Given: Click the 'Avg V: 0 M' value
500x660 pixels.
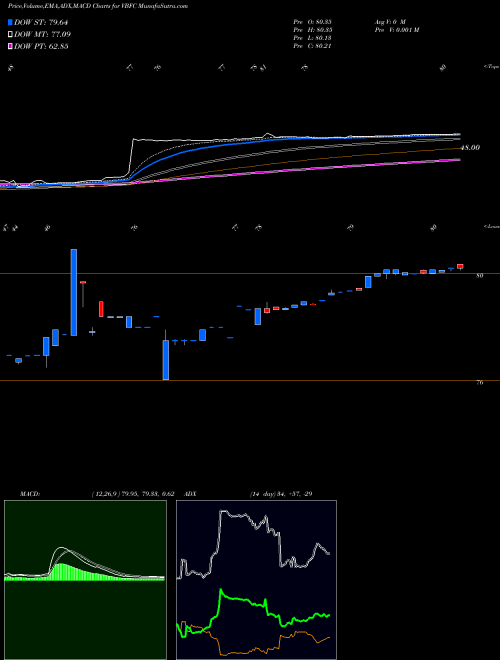Looking at the screenshot, I should (x=390, y=22).
